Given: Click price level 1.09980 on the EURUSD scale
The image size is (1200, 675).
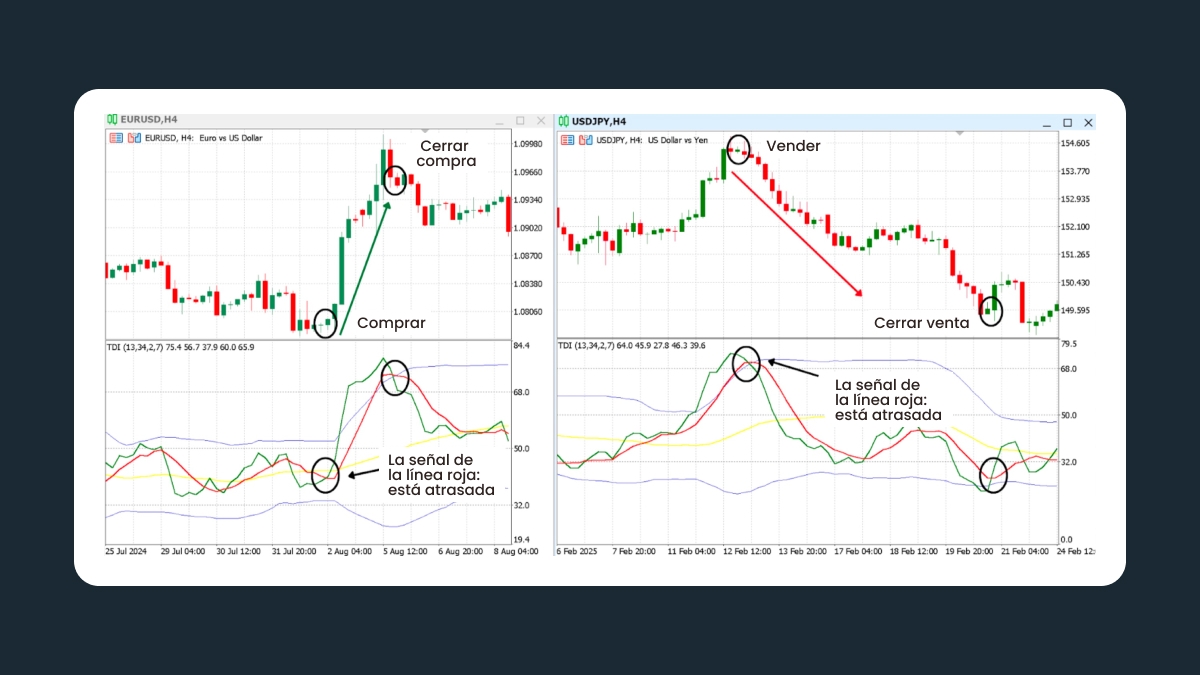Looking at the screenshot, I should 530,144.
